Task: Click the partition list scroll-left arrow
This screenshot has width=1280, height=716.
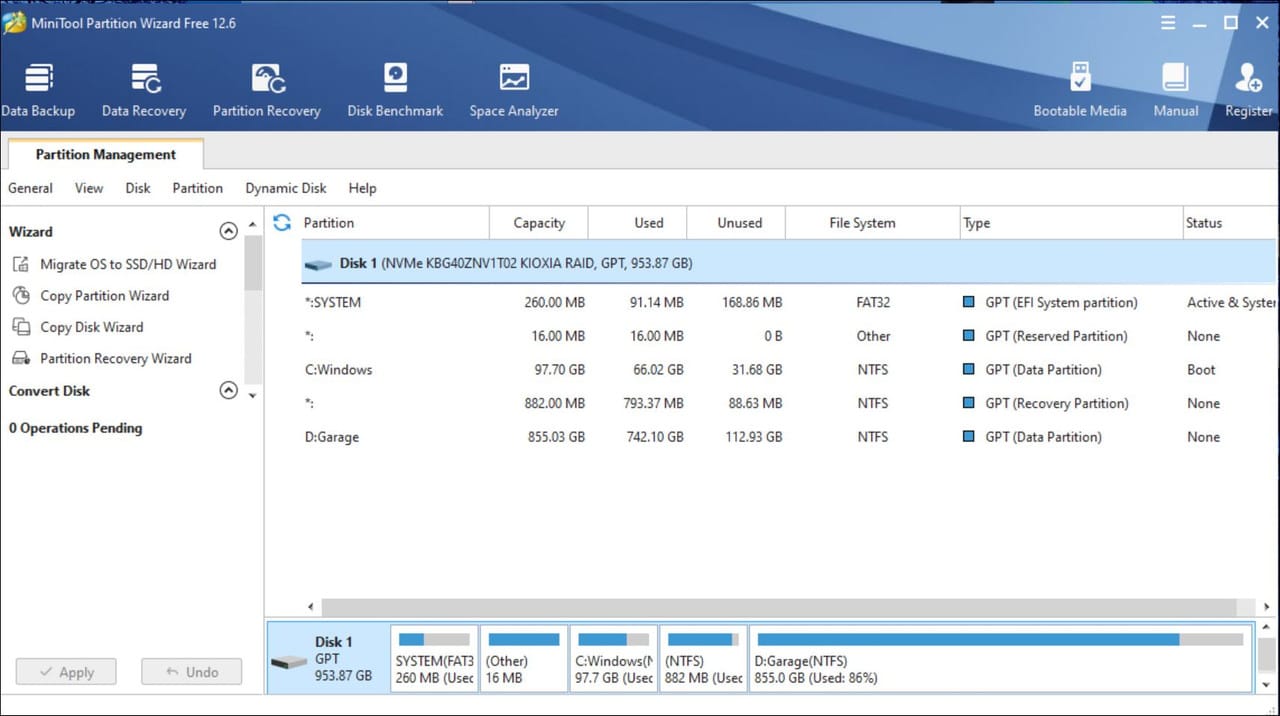Action: pyautogui.click(x=310, y=606)
